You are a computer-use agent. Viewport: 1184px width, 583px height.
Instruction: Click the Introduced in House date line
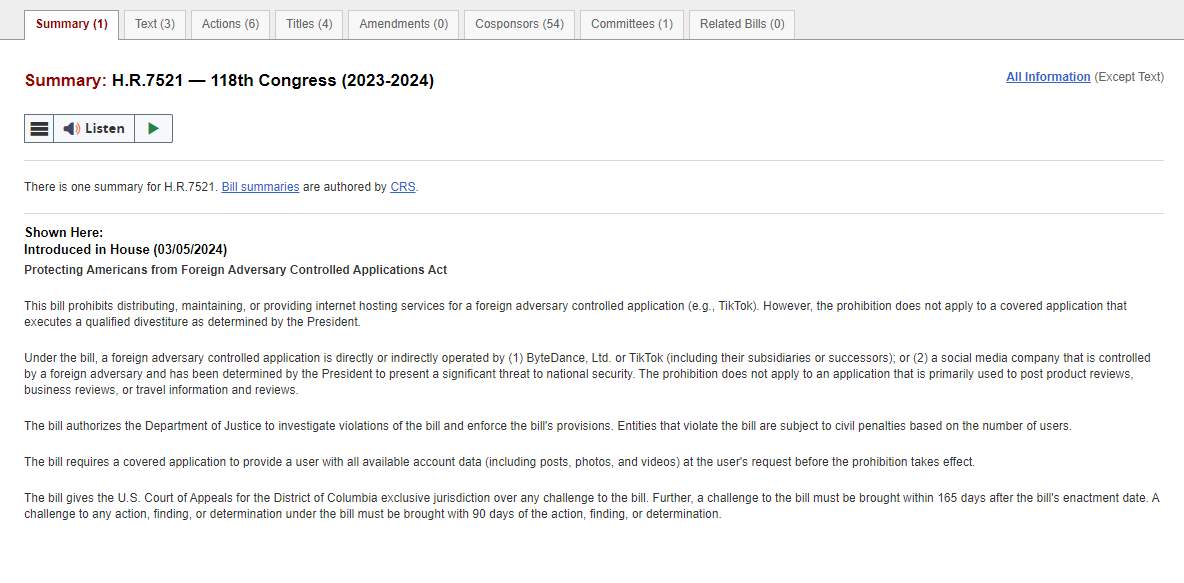pos(126,249)
